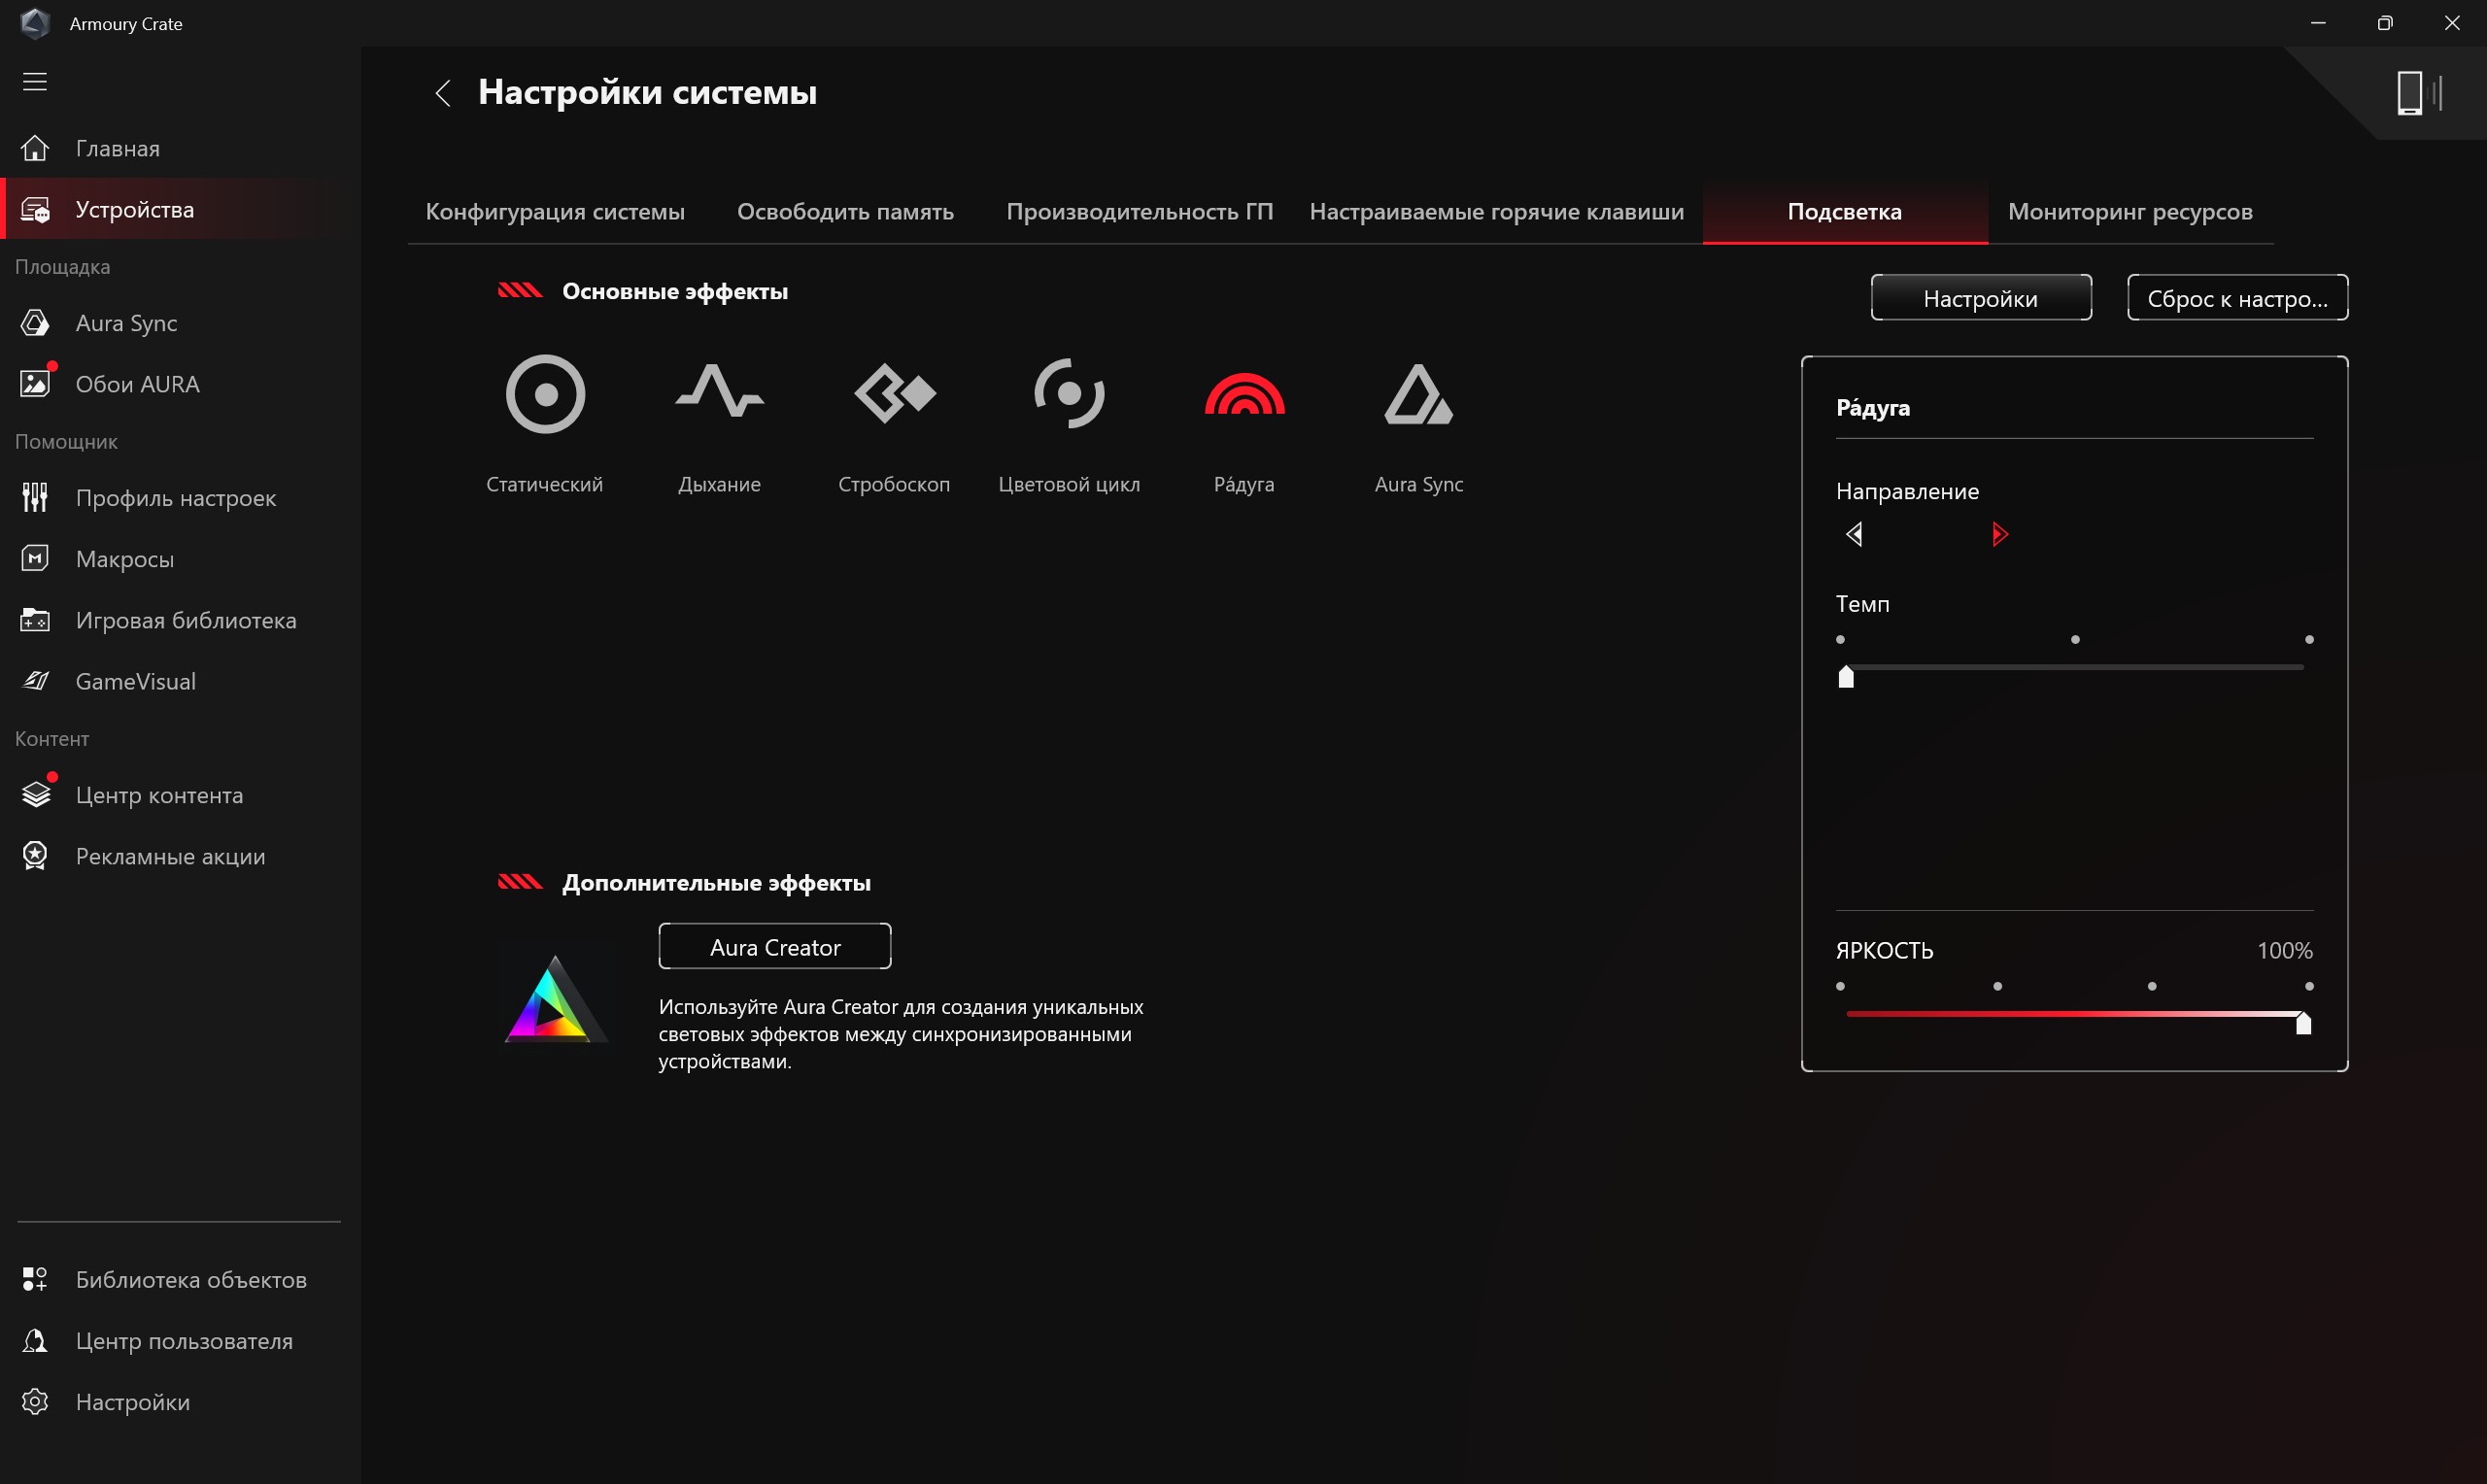Minimize the Armoury Crate window
This screenshot has height=1484, width=2487.
pyautogui.click(x=2318, y=23)
